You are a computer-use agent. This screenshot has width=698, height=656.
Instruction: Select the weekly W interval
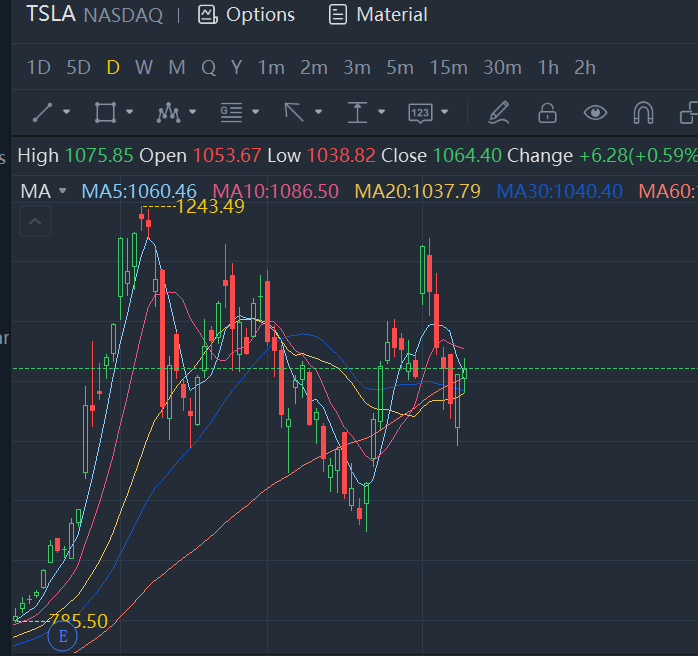coord(144,68)
